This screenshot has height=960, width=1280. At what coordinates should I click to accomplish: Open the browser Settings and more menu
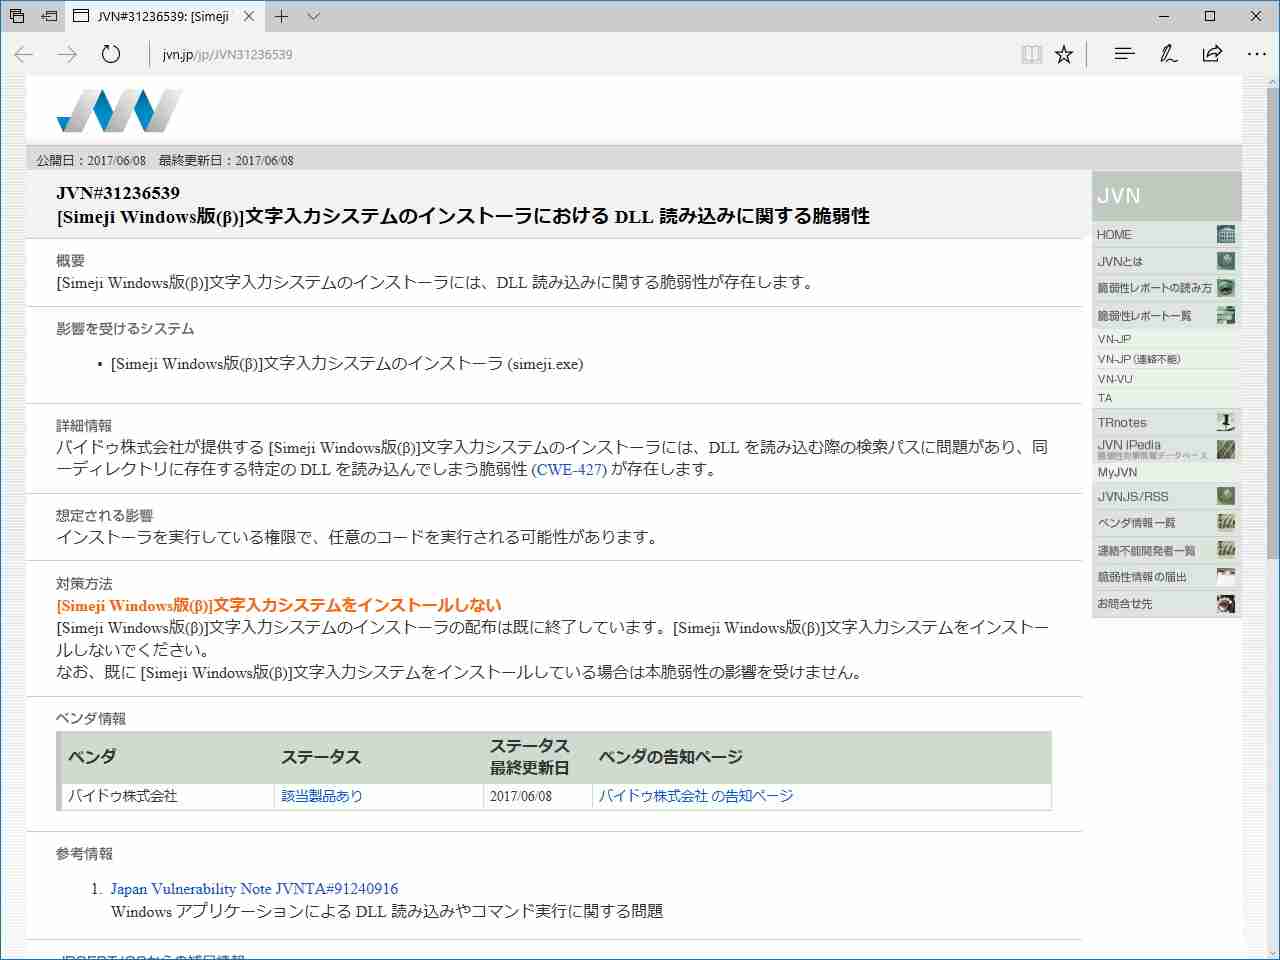(1257, 54)
